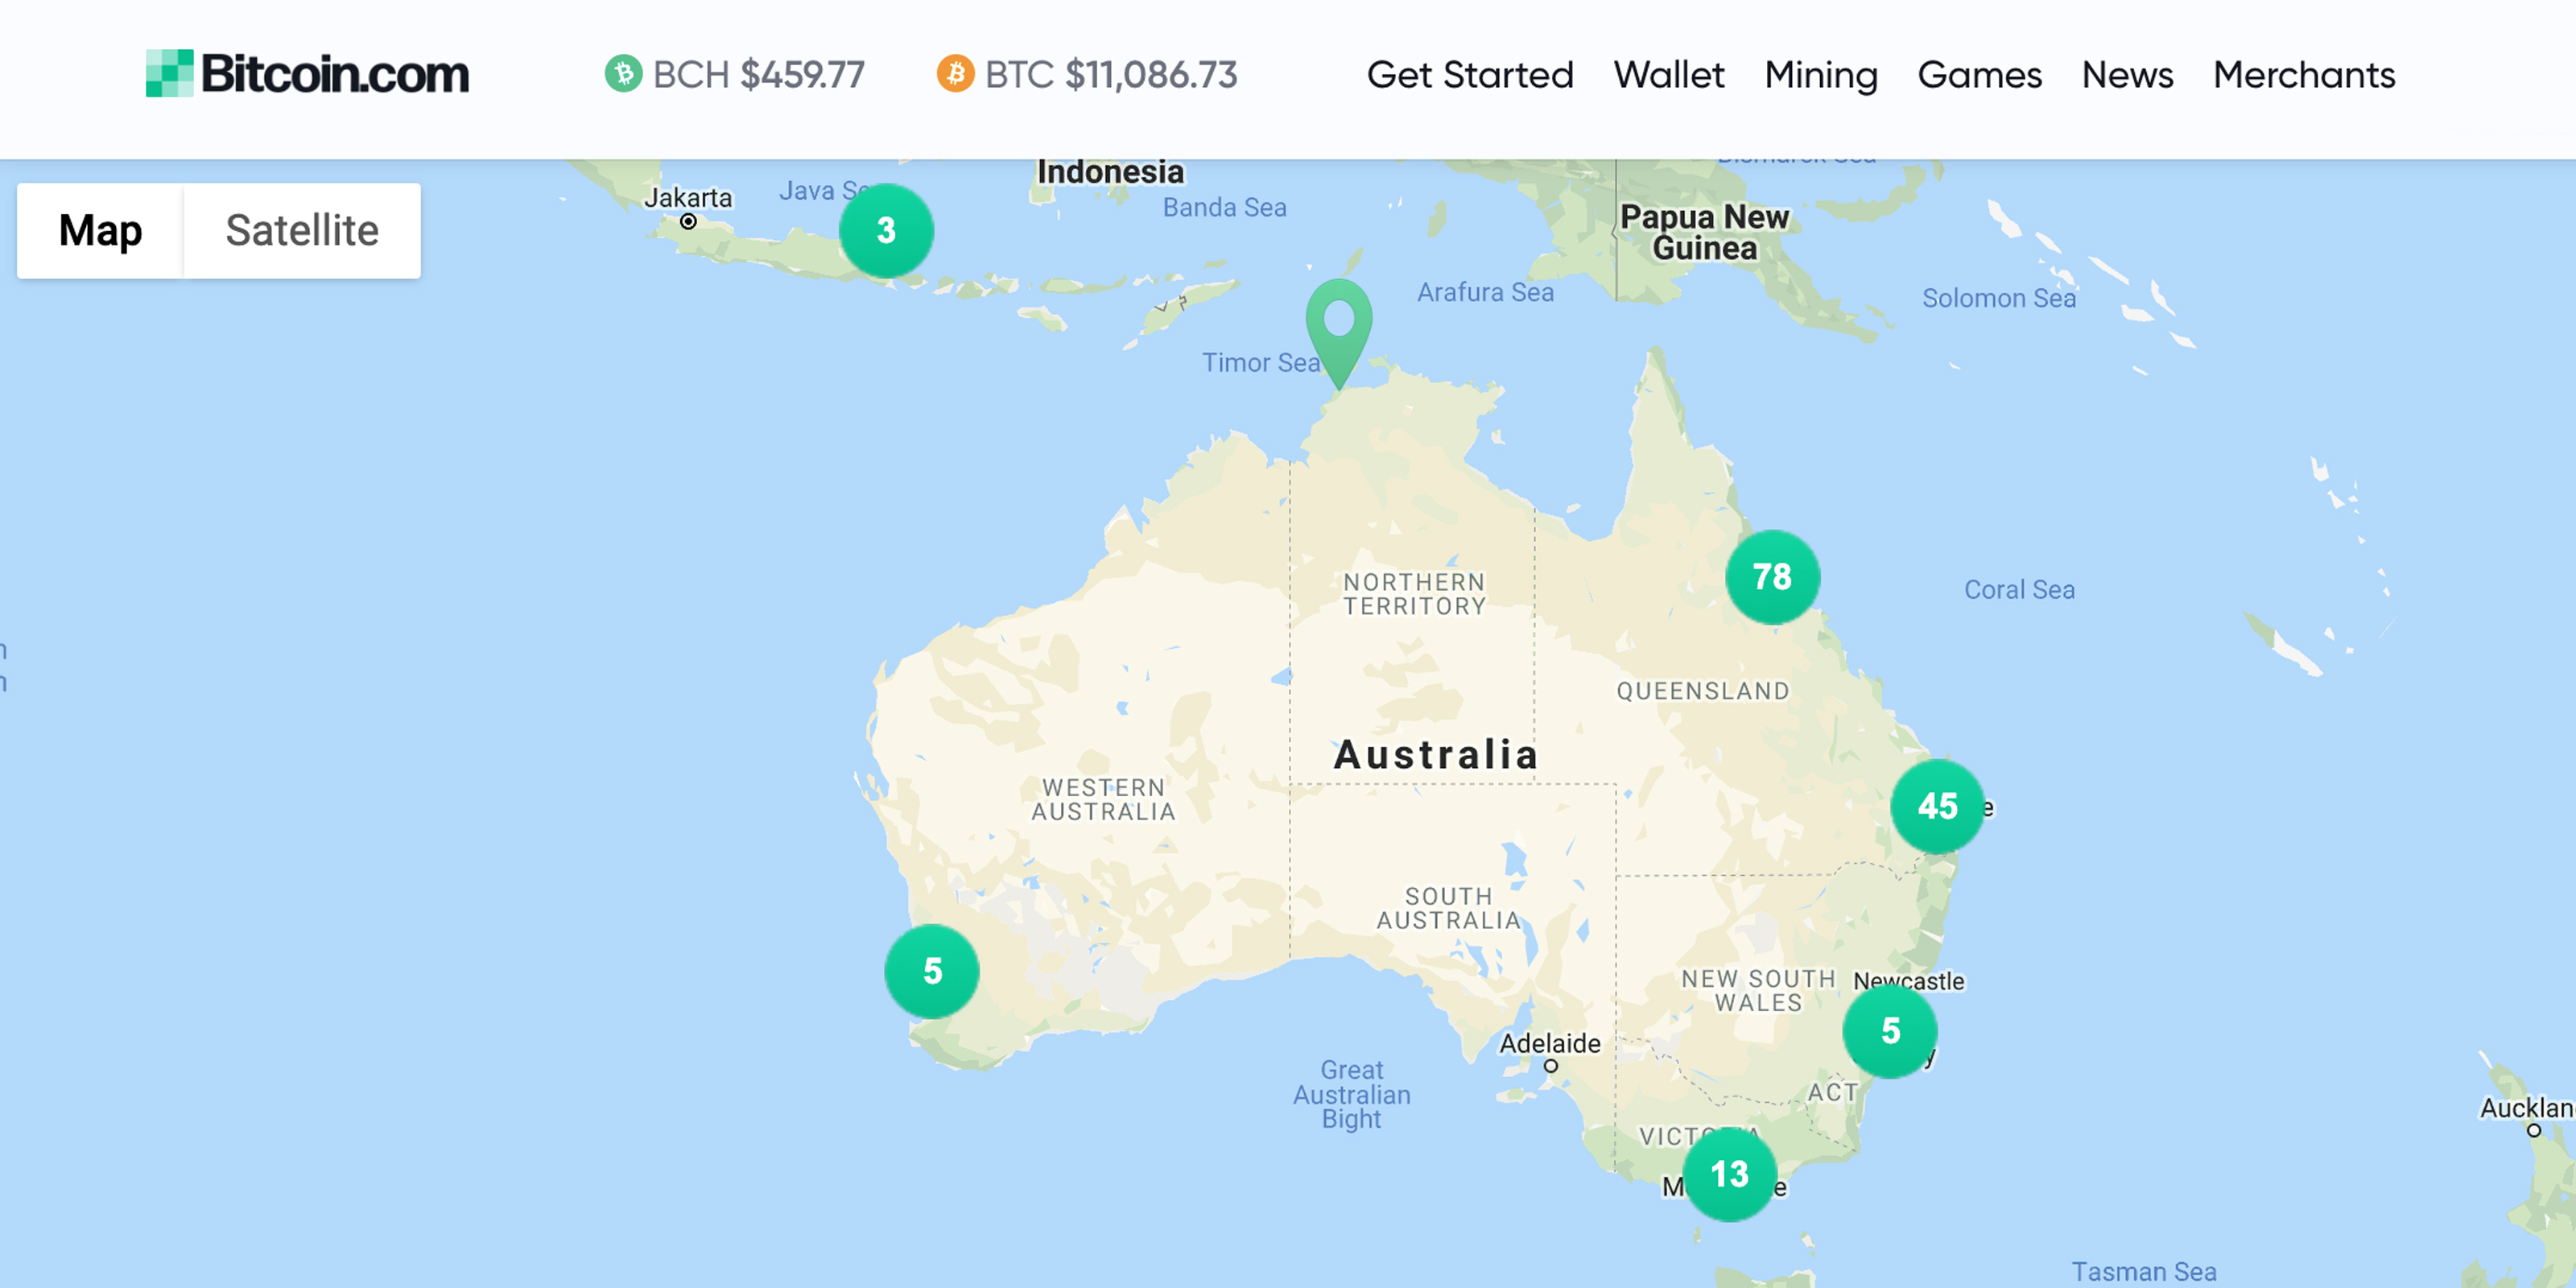Open the Games navigation item
The width and height of the screenshot is (2576, 1288).
click(1979, 75)
